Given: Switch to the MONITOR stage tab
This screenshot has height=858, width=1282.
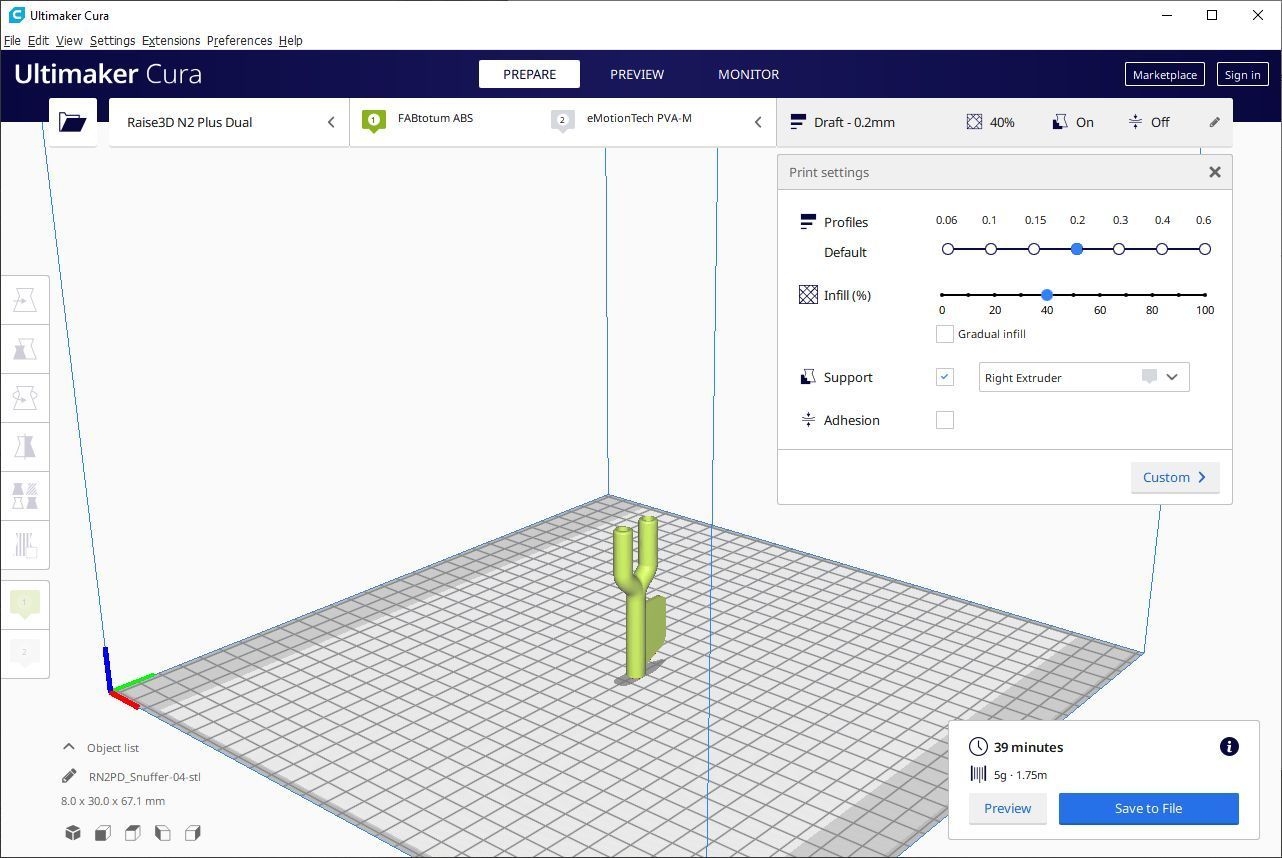Looking at the screenshot, I should [748, 74].
